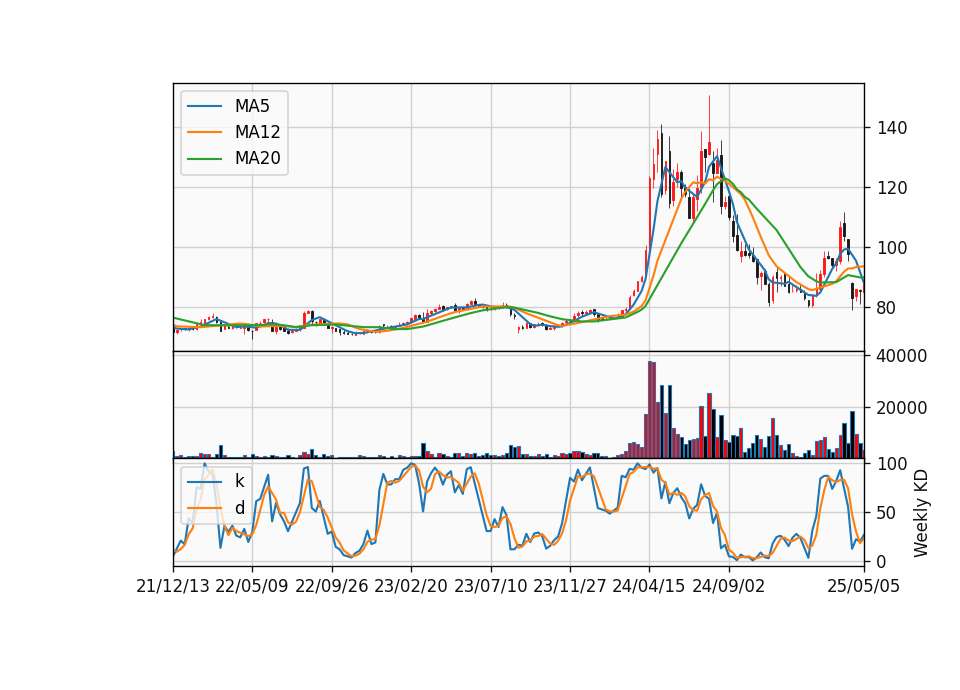This screenshot has height=690, width=960.
Task: Click the 80 price axis tick
Action: pos(887,308)
